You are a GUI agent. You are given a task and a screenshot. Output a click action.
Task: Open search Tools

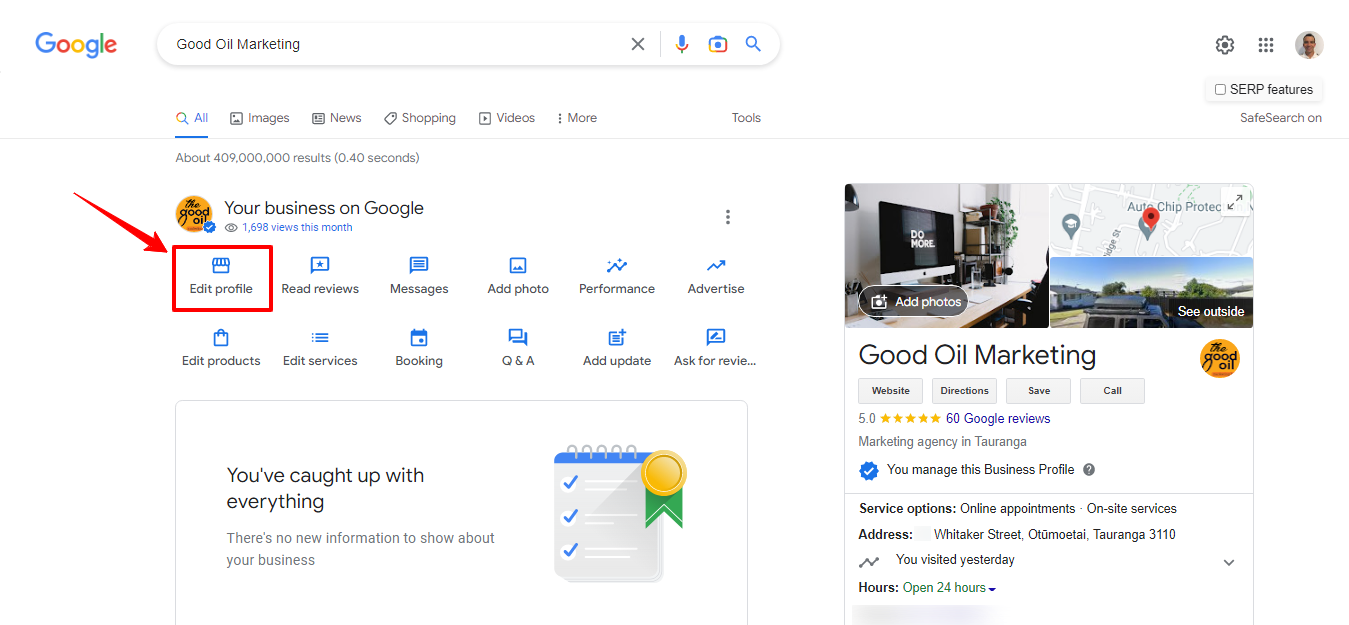click(x=746, y=118)
